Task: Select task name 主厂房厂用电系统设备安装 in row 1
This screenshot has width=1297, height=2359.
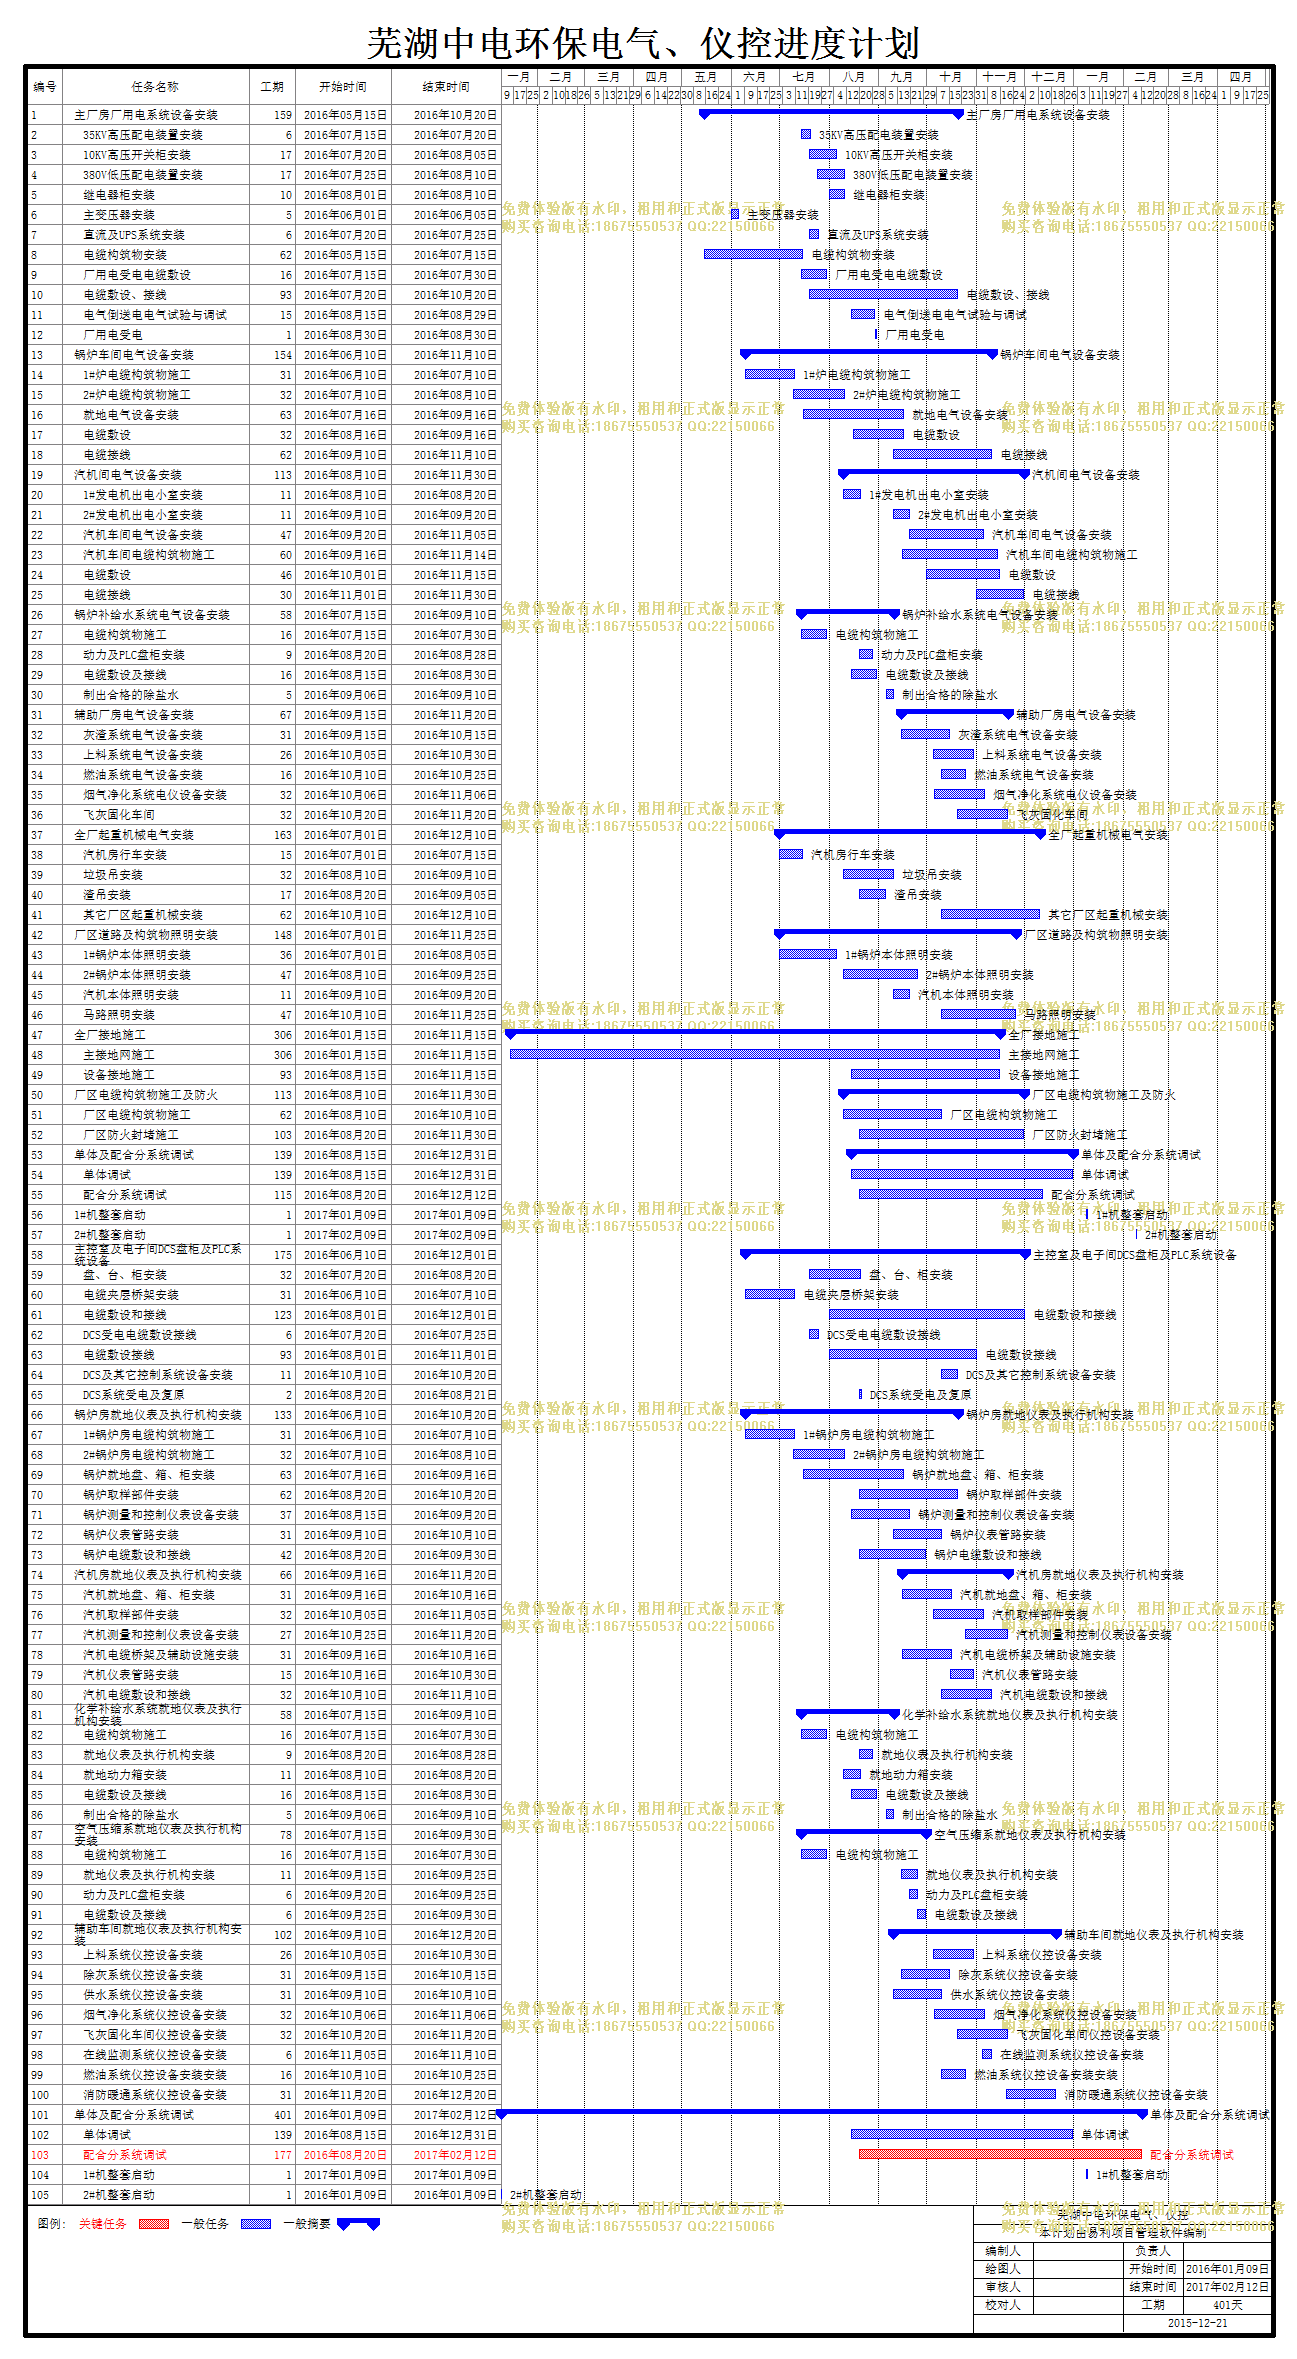Action: 146,115
